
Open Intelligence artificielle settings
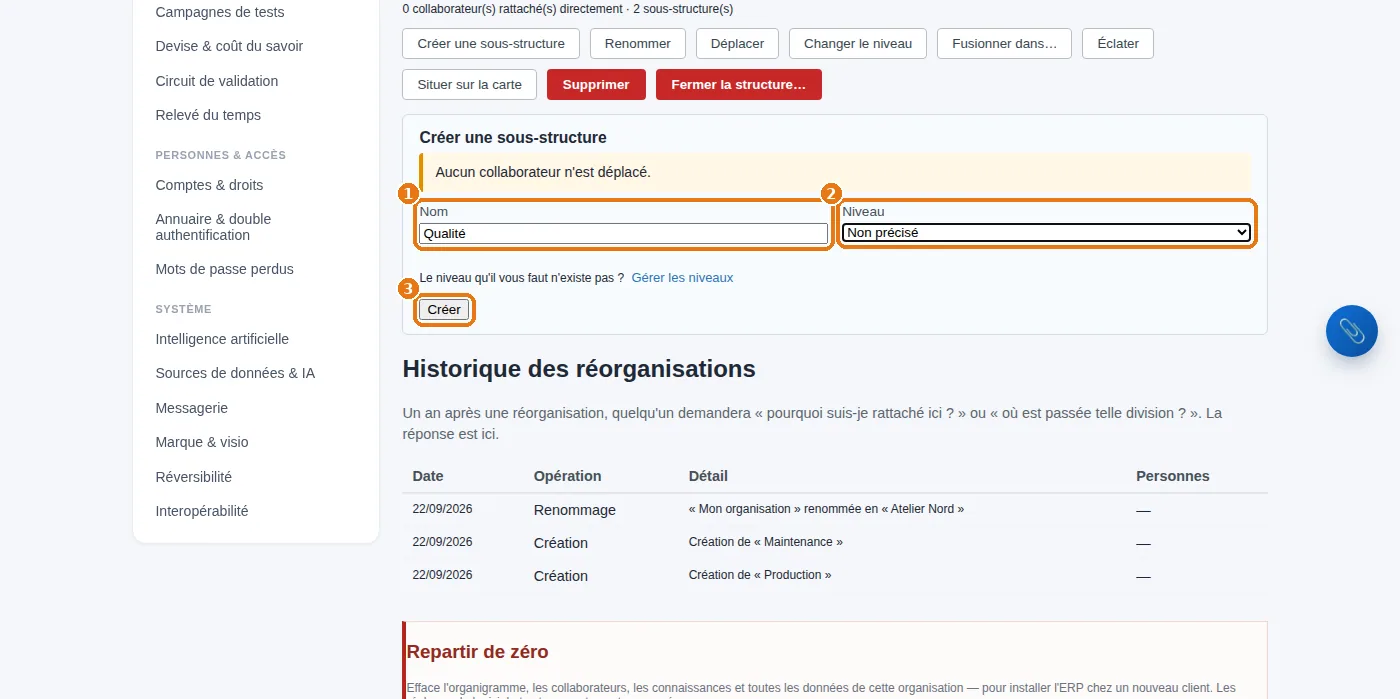pos(222,339)
